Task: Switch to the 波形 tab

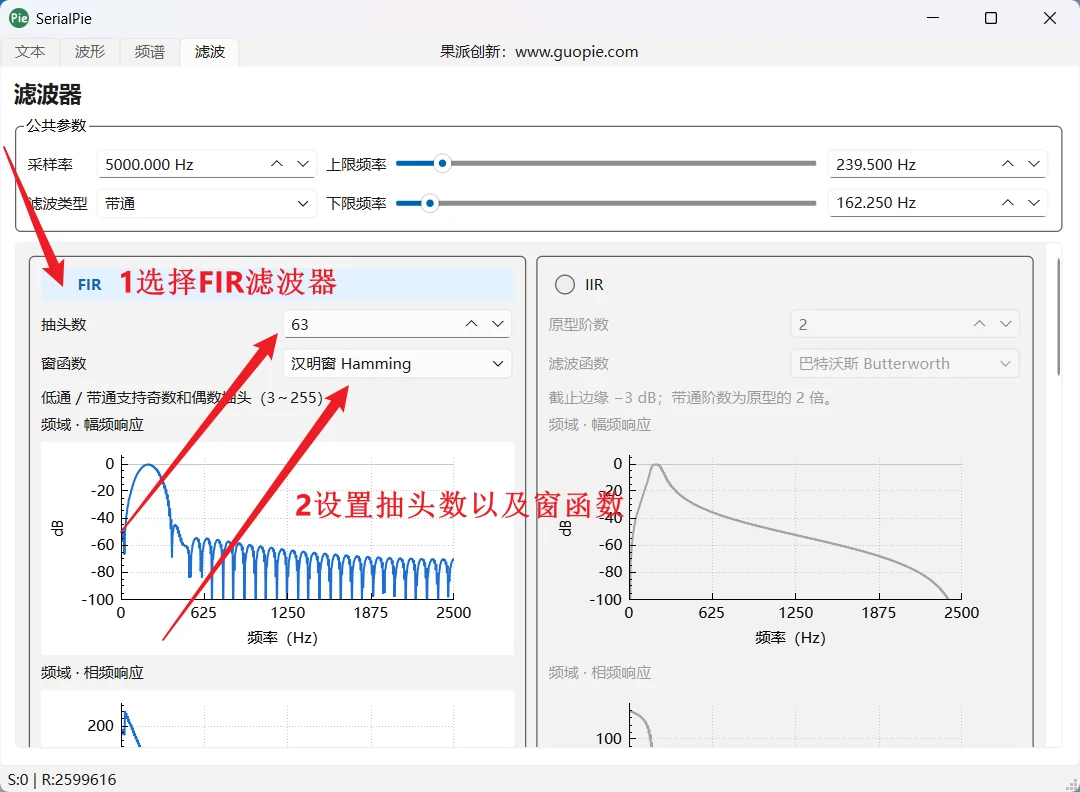Action: [x=90, y=52]
